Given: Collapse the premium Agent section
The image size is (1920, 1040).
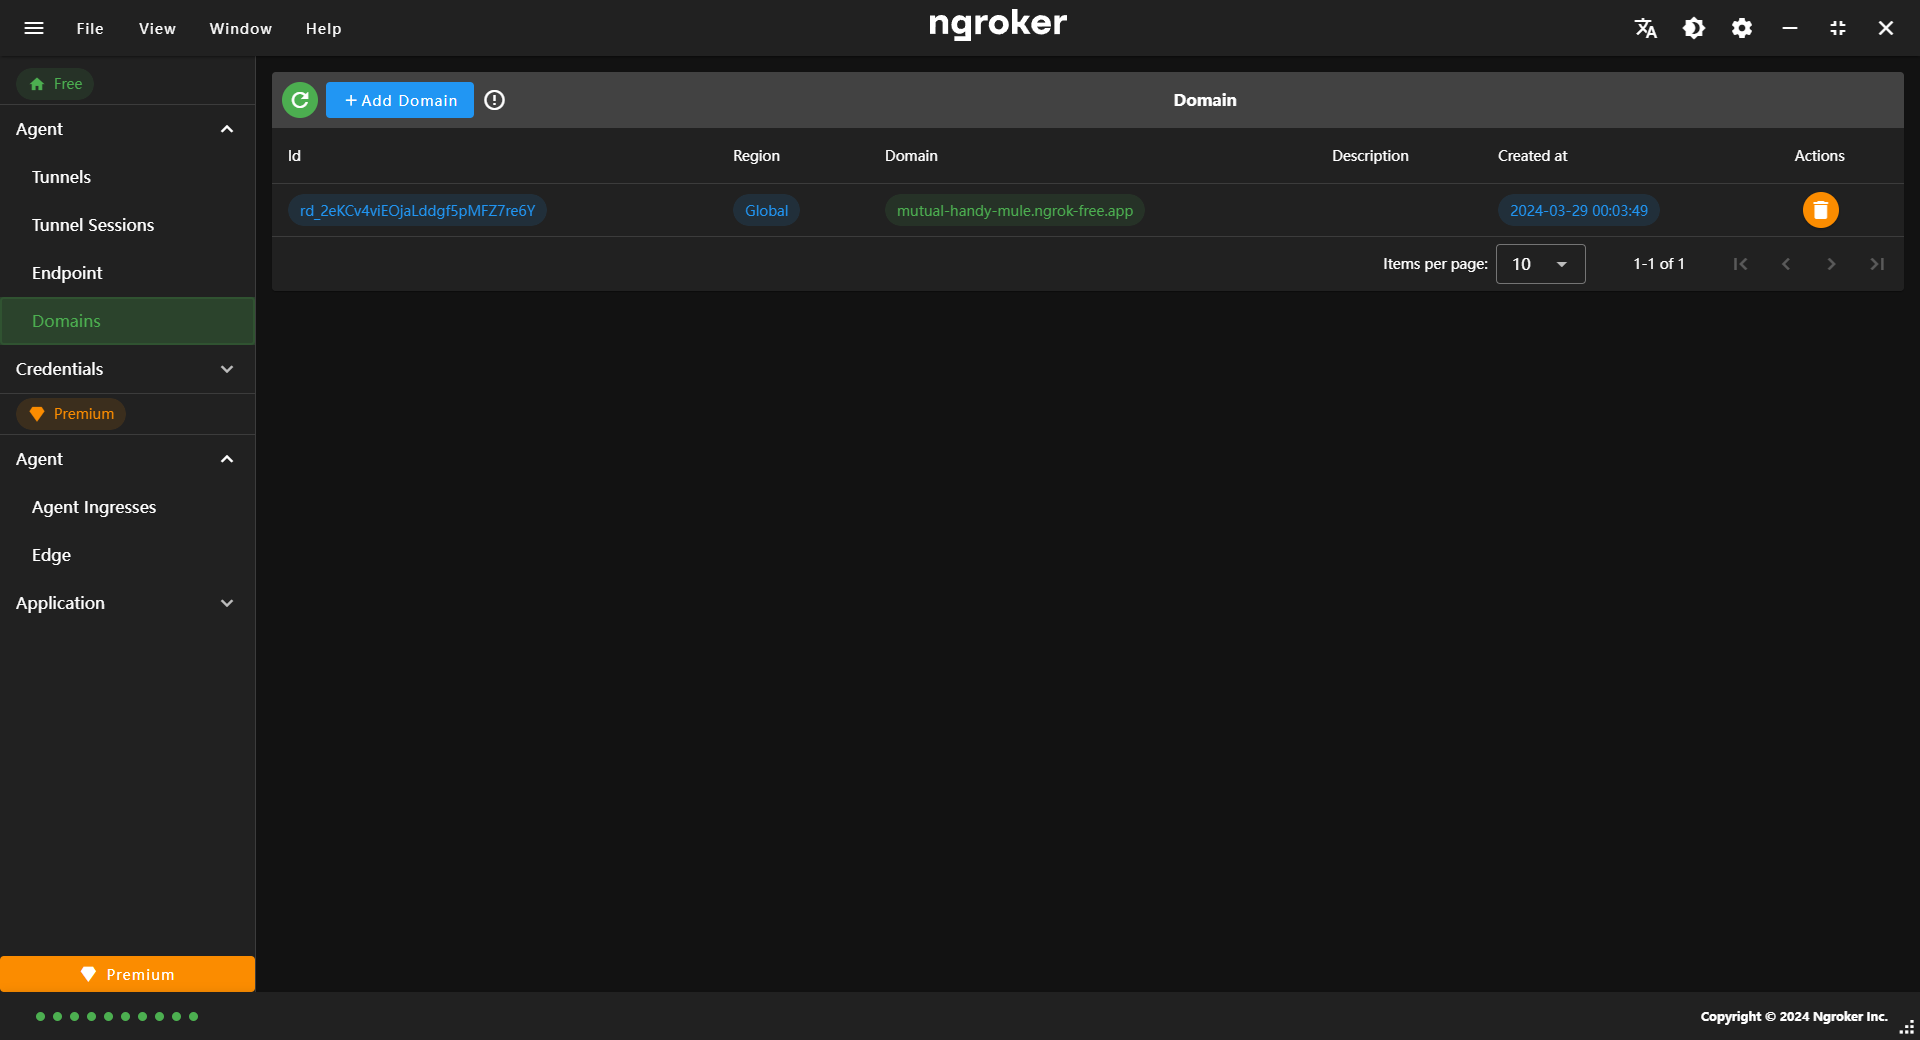Looking at the screenshot, I should pyautogui.click(x=127, y=459).
